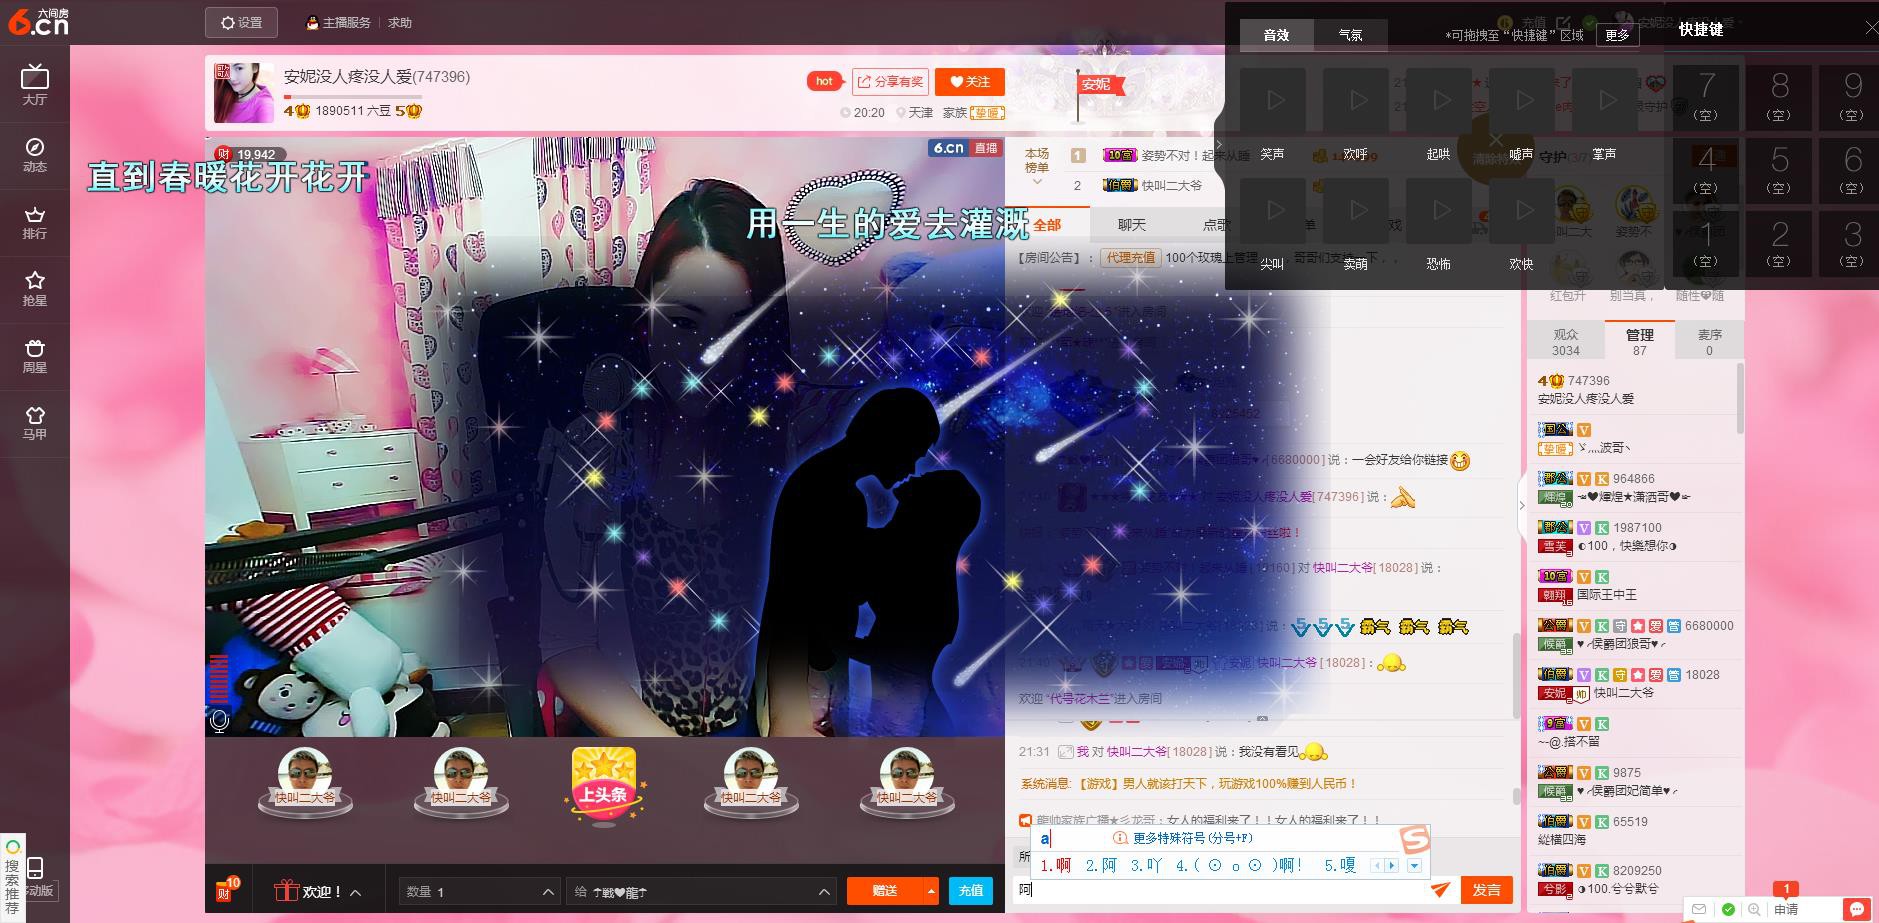Switch to the 气氛 atmosphere tab

[1350, 35]
